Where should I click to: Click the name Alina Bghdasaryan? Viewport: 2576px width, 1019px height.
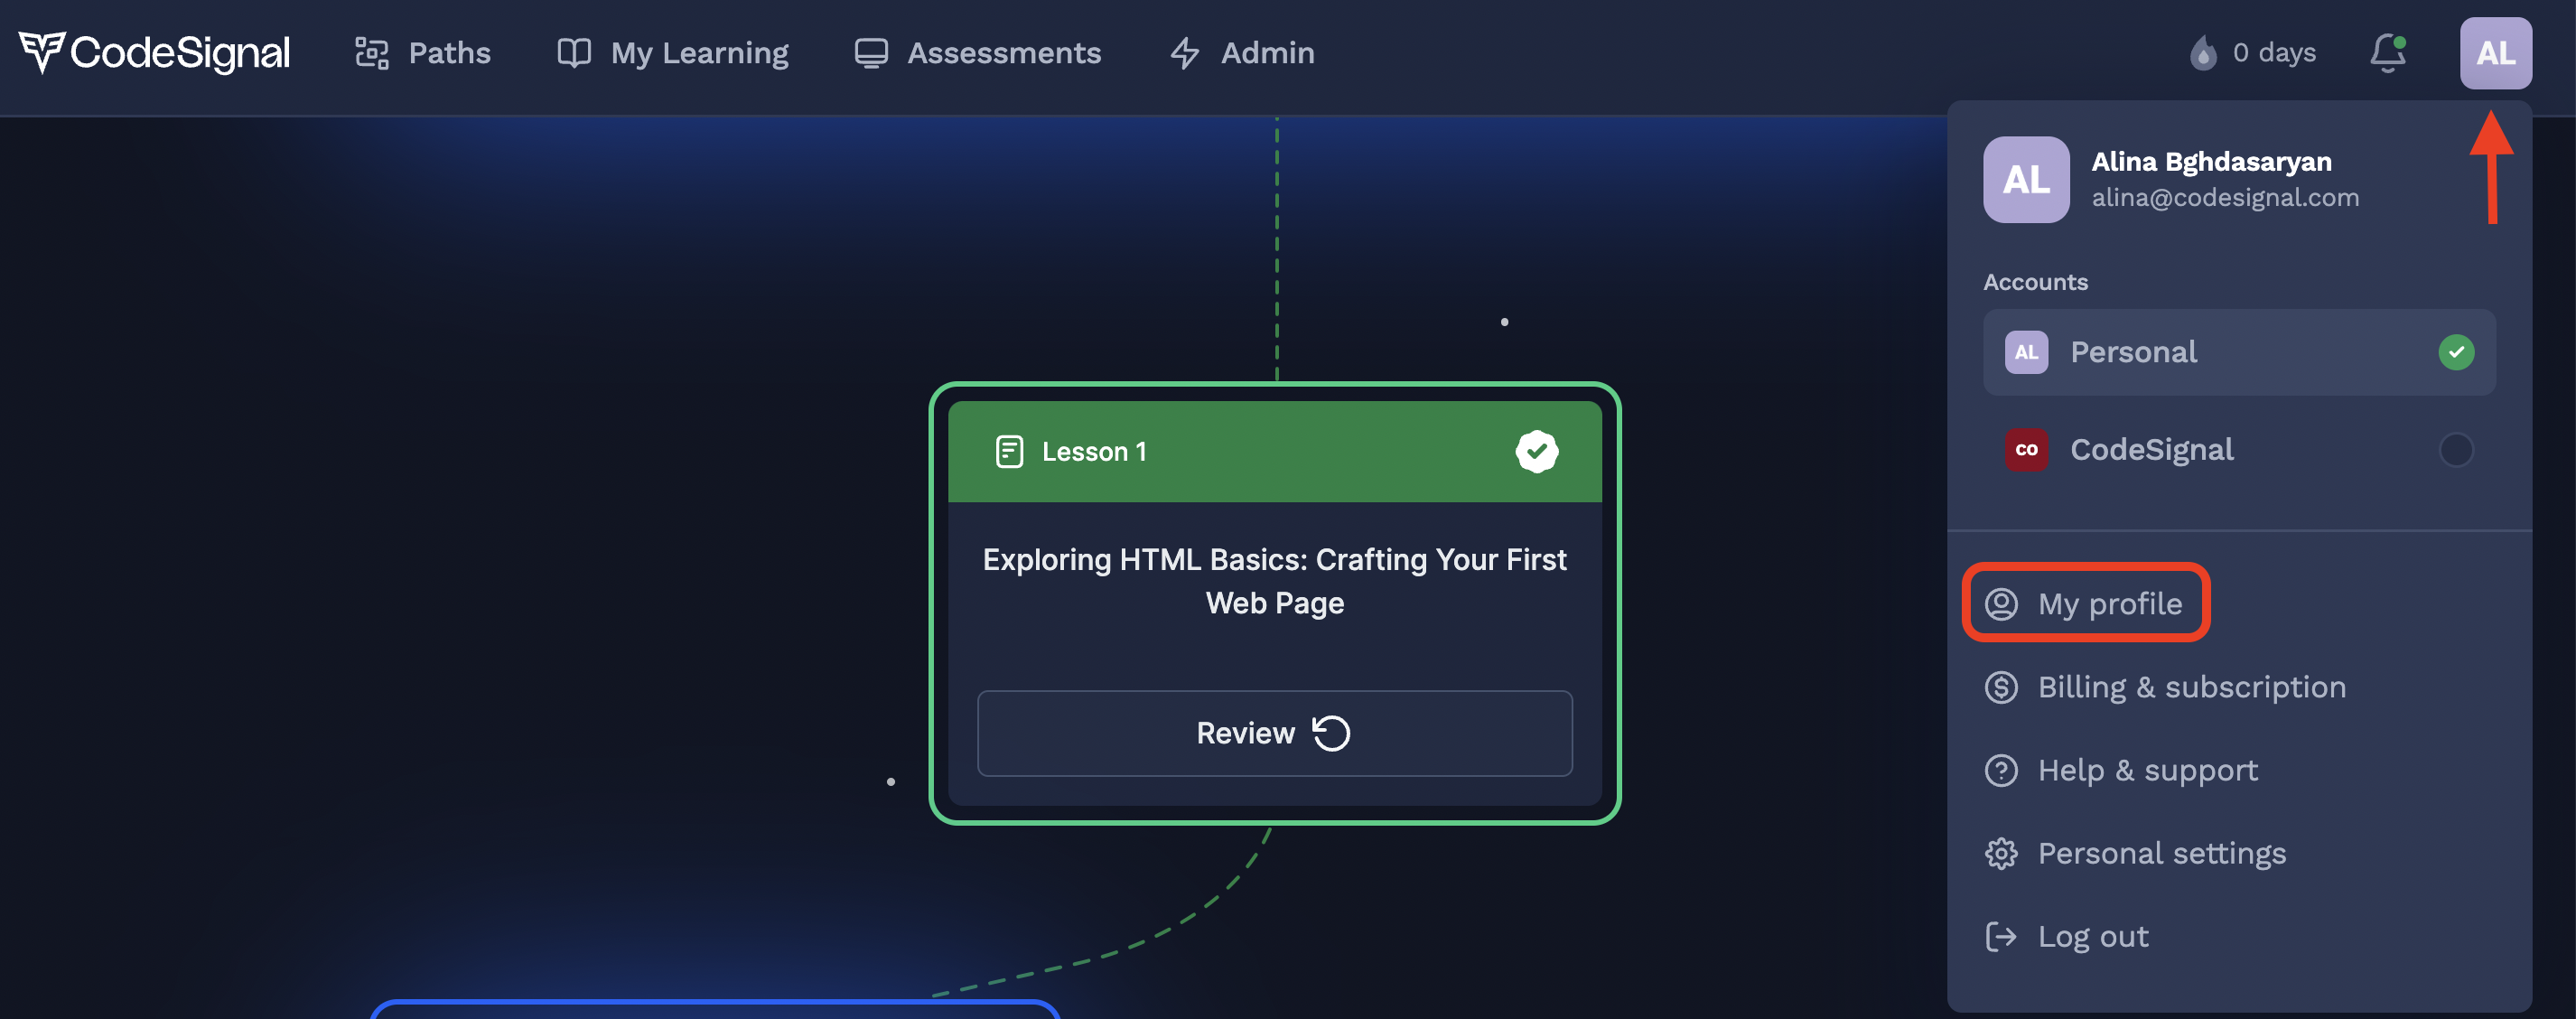pyautogui.click(x=2211, y=161)
